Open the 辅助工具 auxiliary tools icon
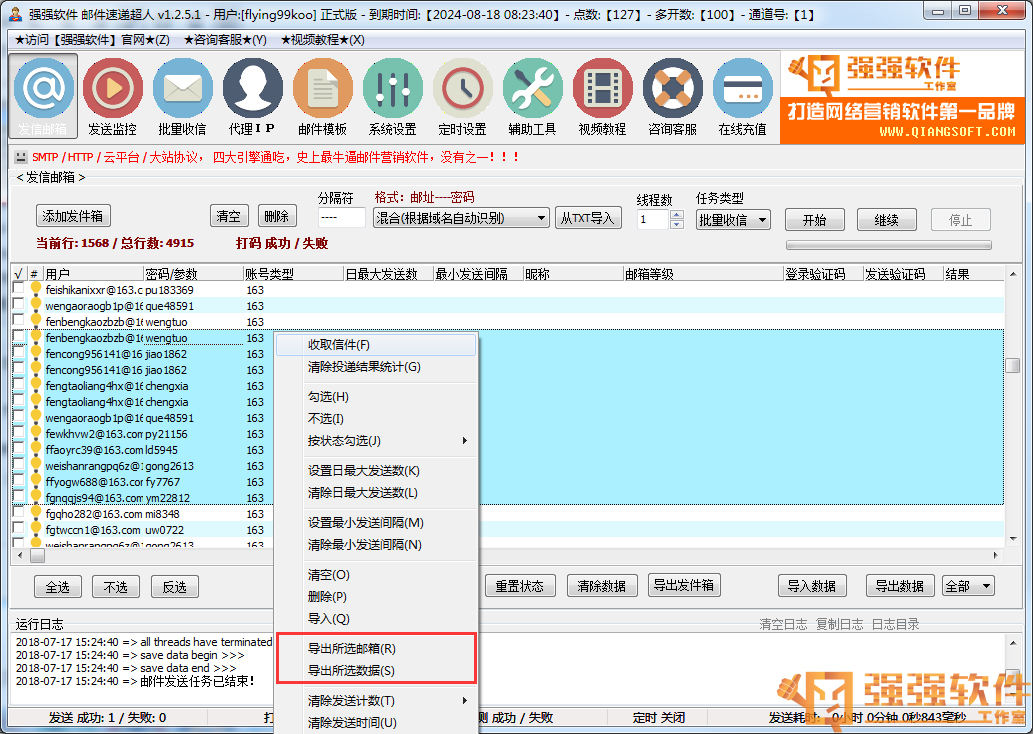 (x=532, y=96)
